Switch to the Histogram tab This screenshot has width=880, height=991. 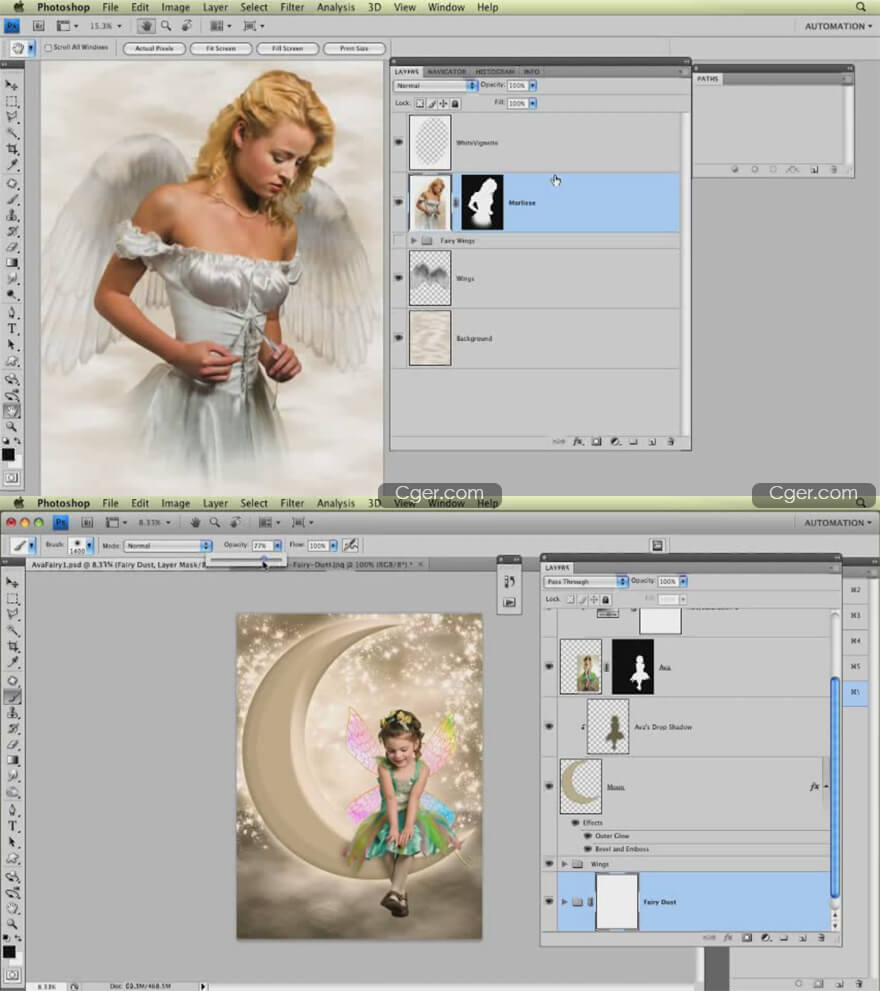[494, 72]
